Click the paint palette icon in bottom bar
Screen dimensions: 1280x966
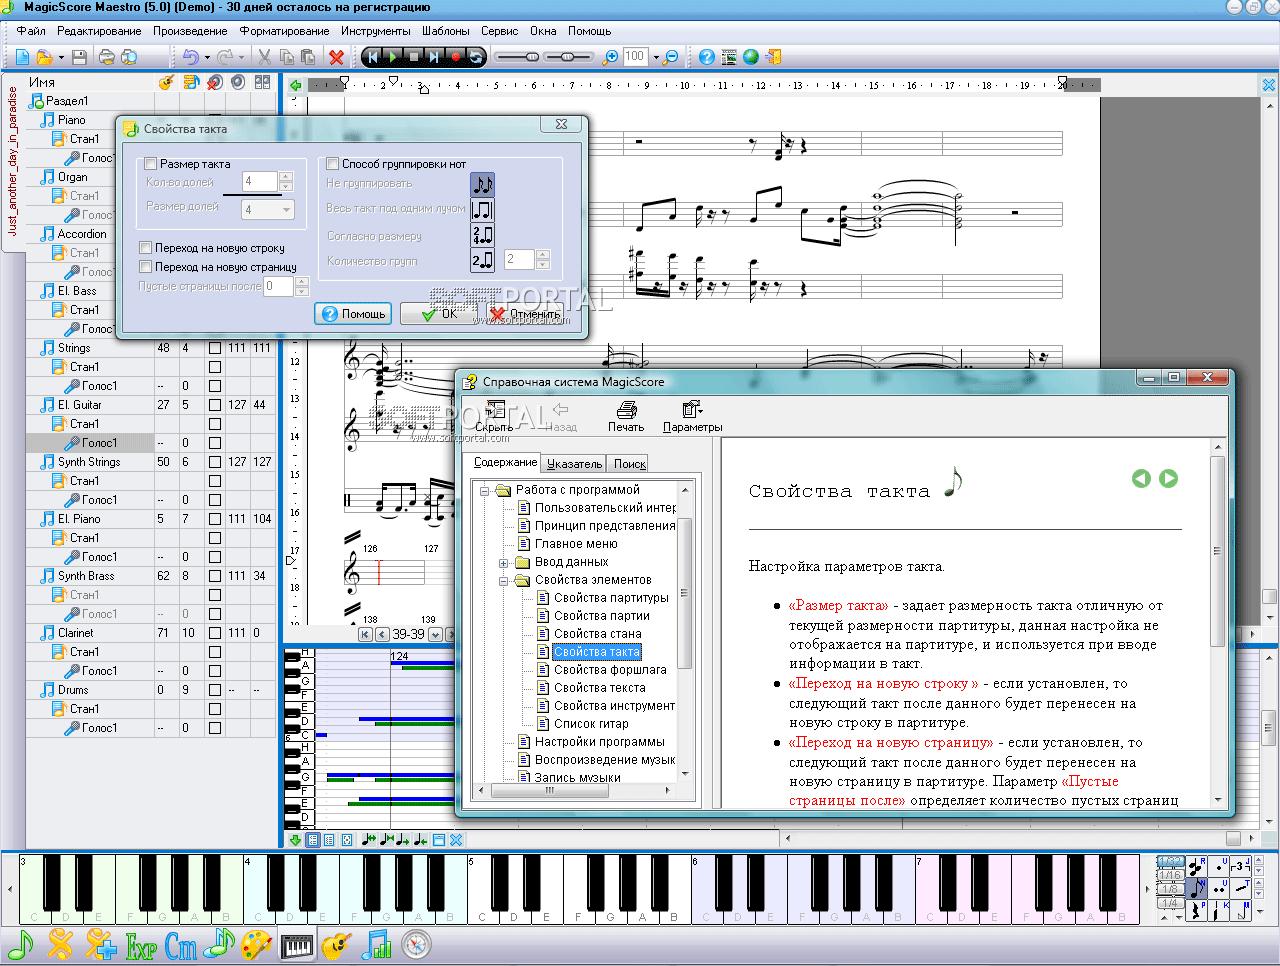coord(257,945)
